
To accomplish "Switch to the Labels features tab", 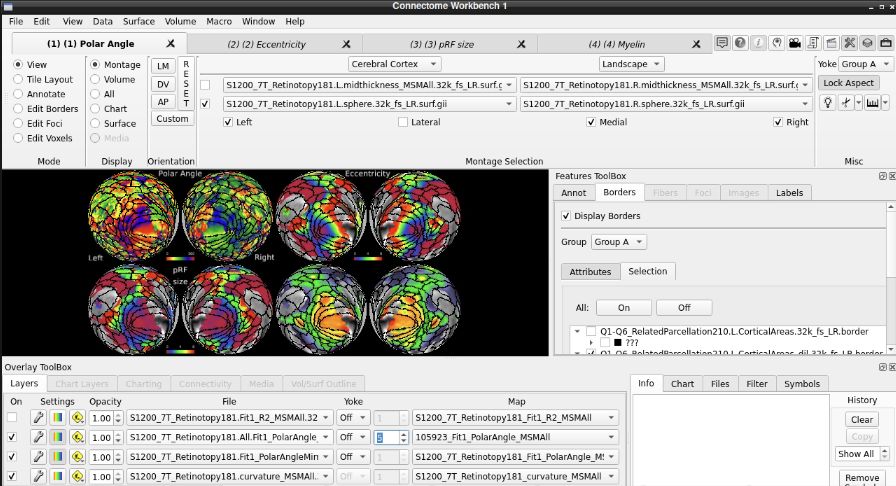I will 789,193.
